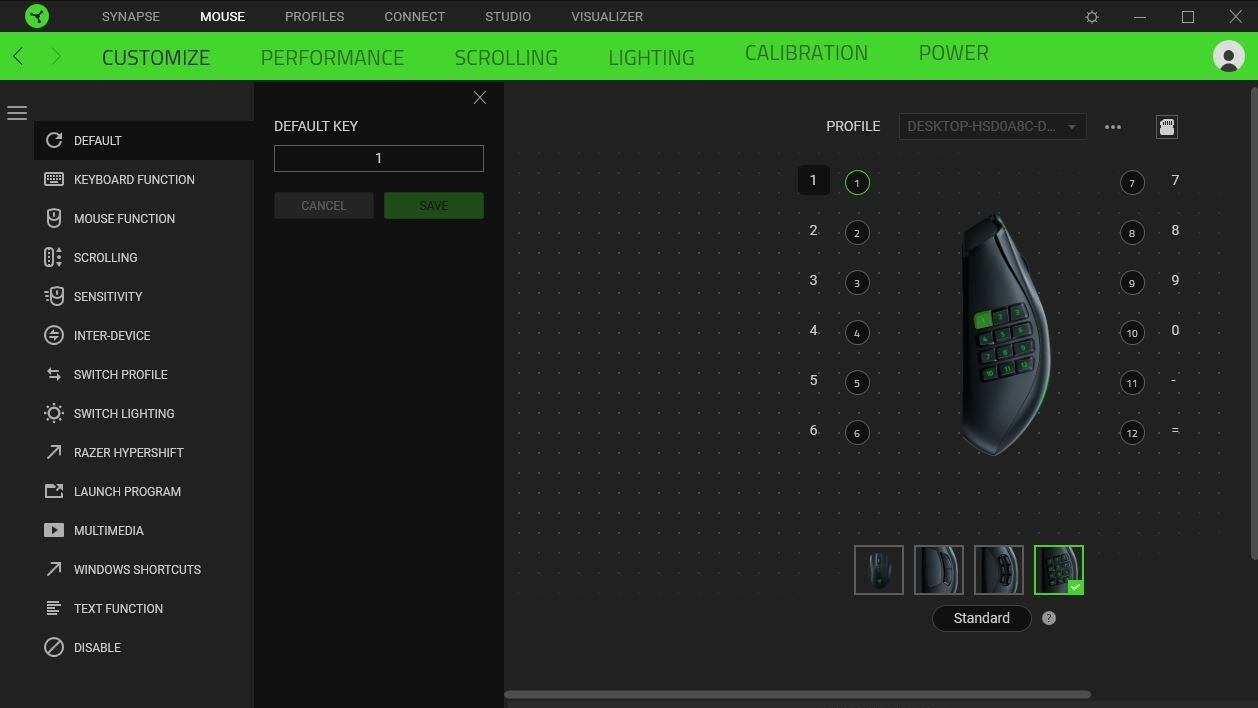Open the profile options ellipsis menu
The height and width of the screenshot is (708, 1258).
[x=1112, y=126]
